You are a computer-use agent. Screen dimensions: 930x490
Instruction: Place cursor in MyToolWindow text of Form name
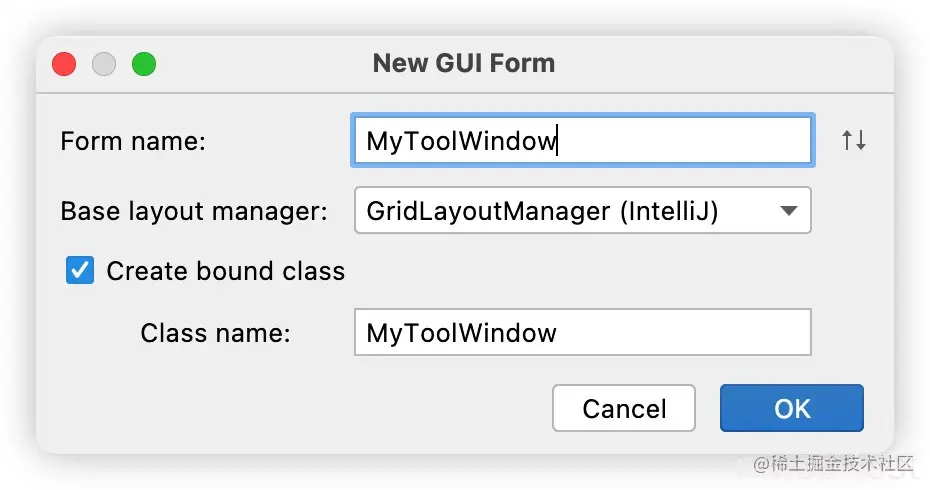point(461,141)
